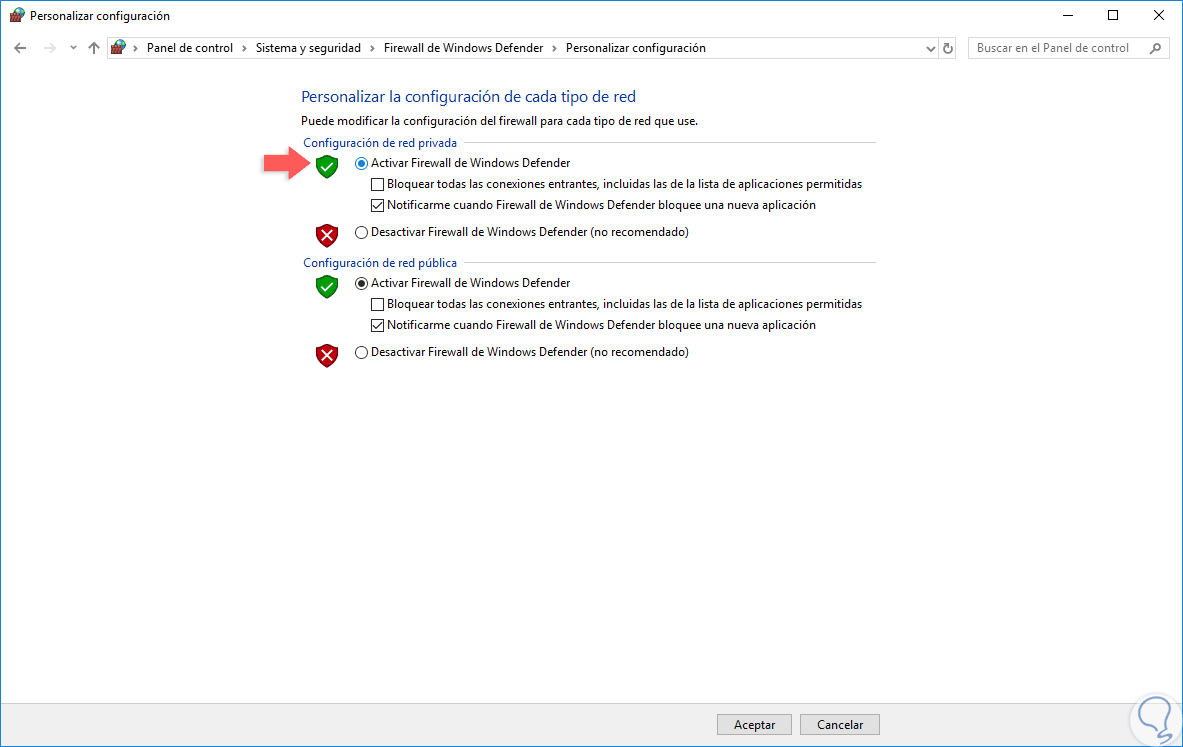
Task: Click green shield icon in public network
Action: click(x=327, y=286)
